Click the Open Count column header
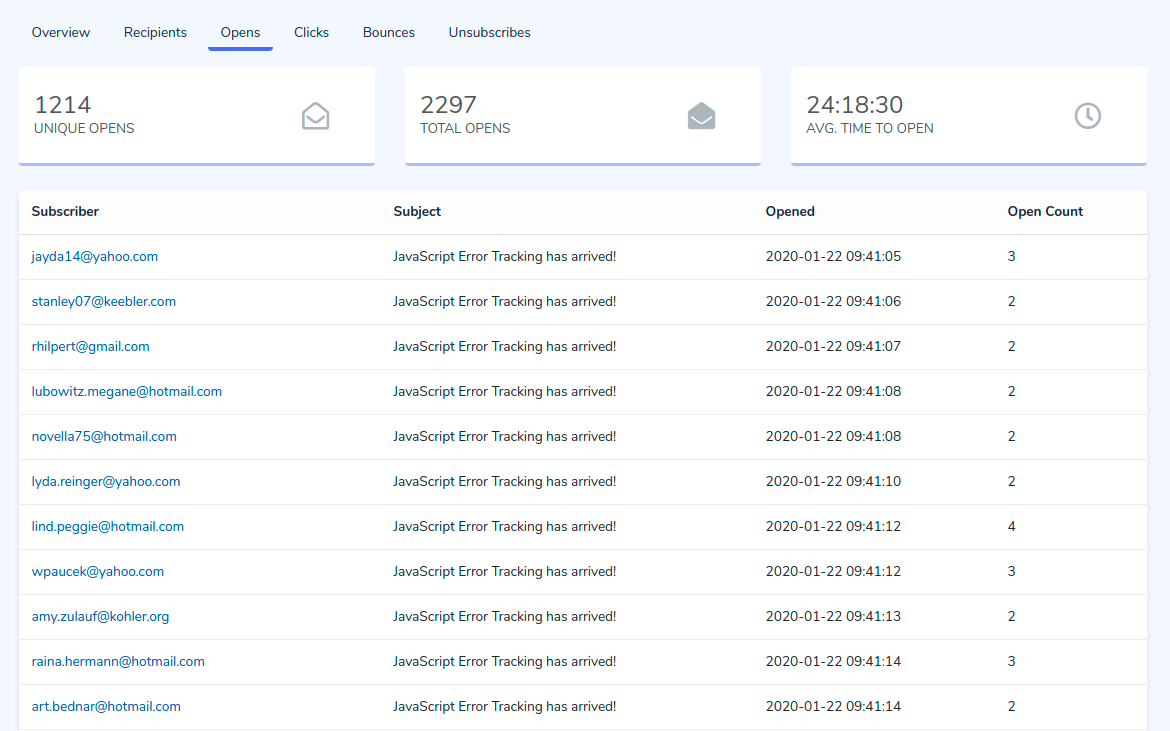The width and height of the screenshot is (1170, 731). (1045, 211)
